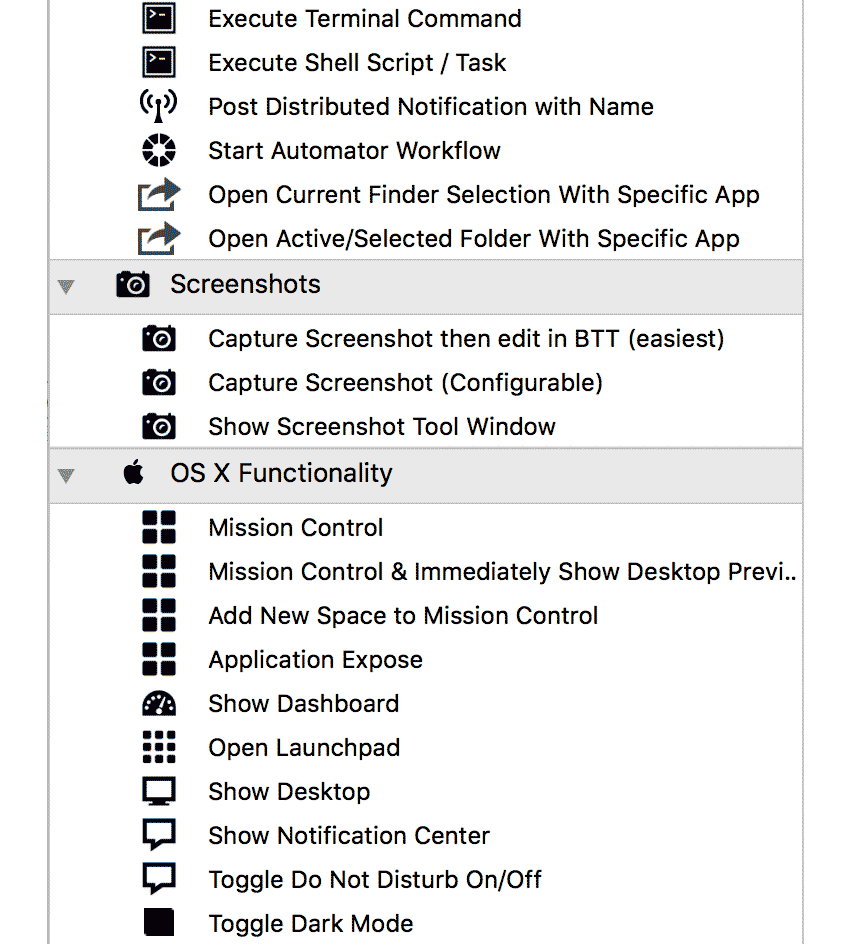Viewport: 852px width, 944px height.
Task: Collapse the OS X Functionality section
Action: pyautogui.click(x=65, y=472)
